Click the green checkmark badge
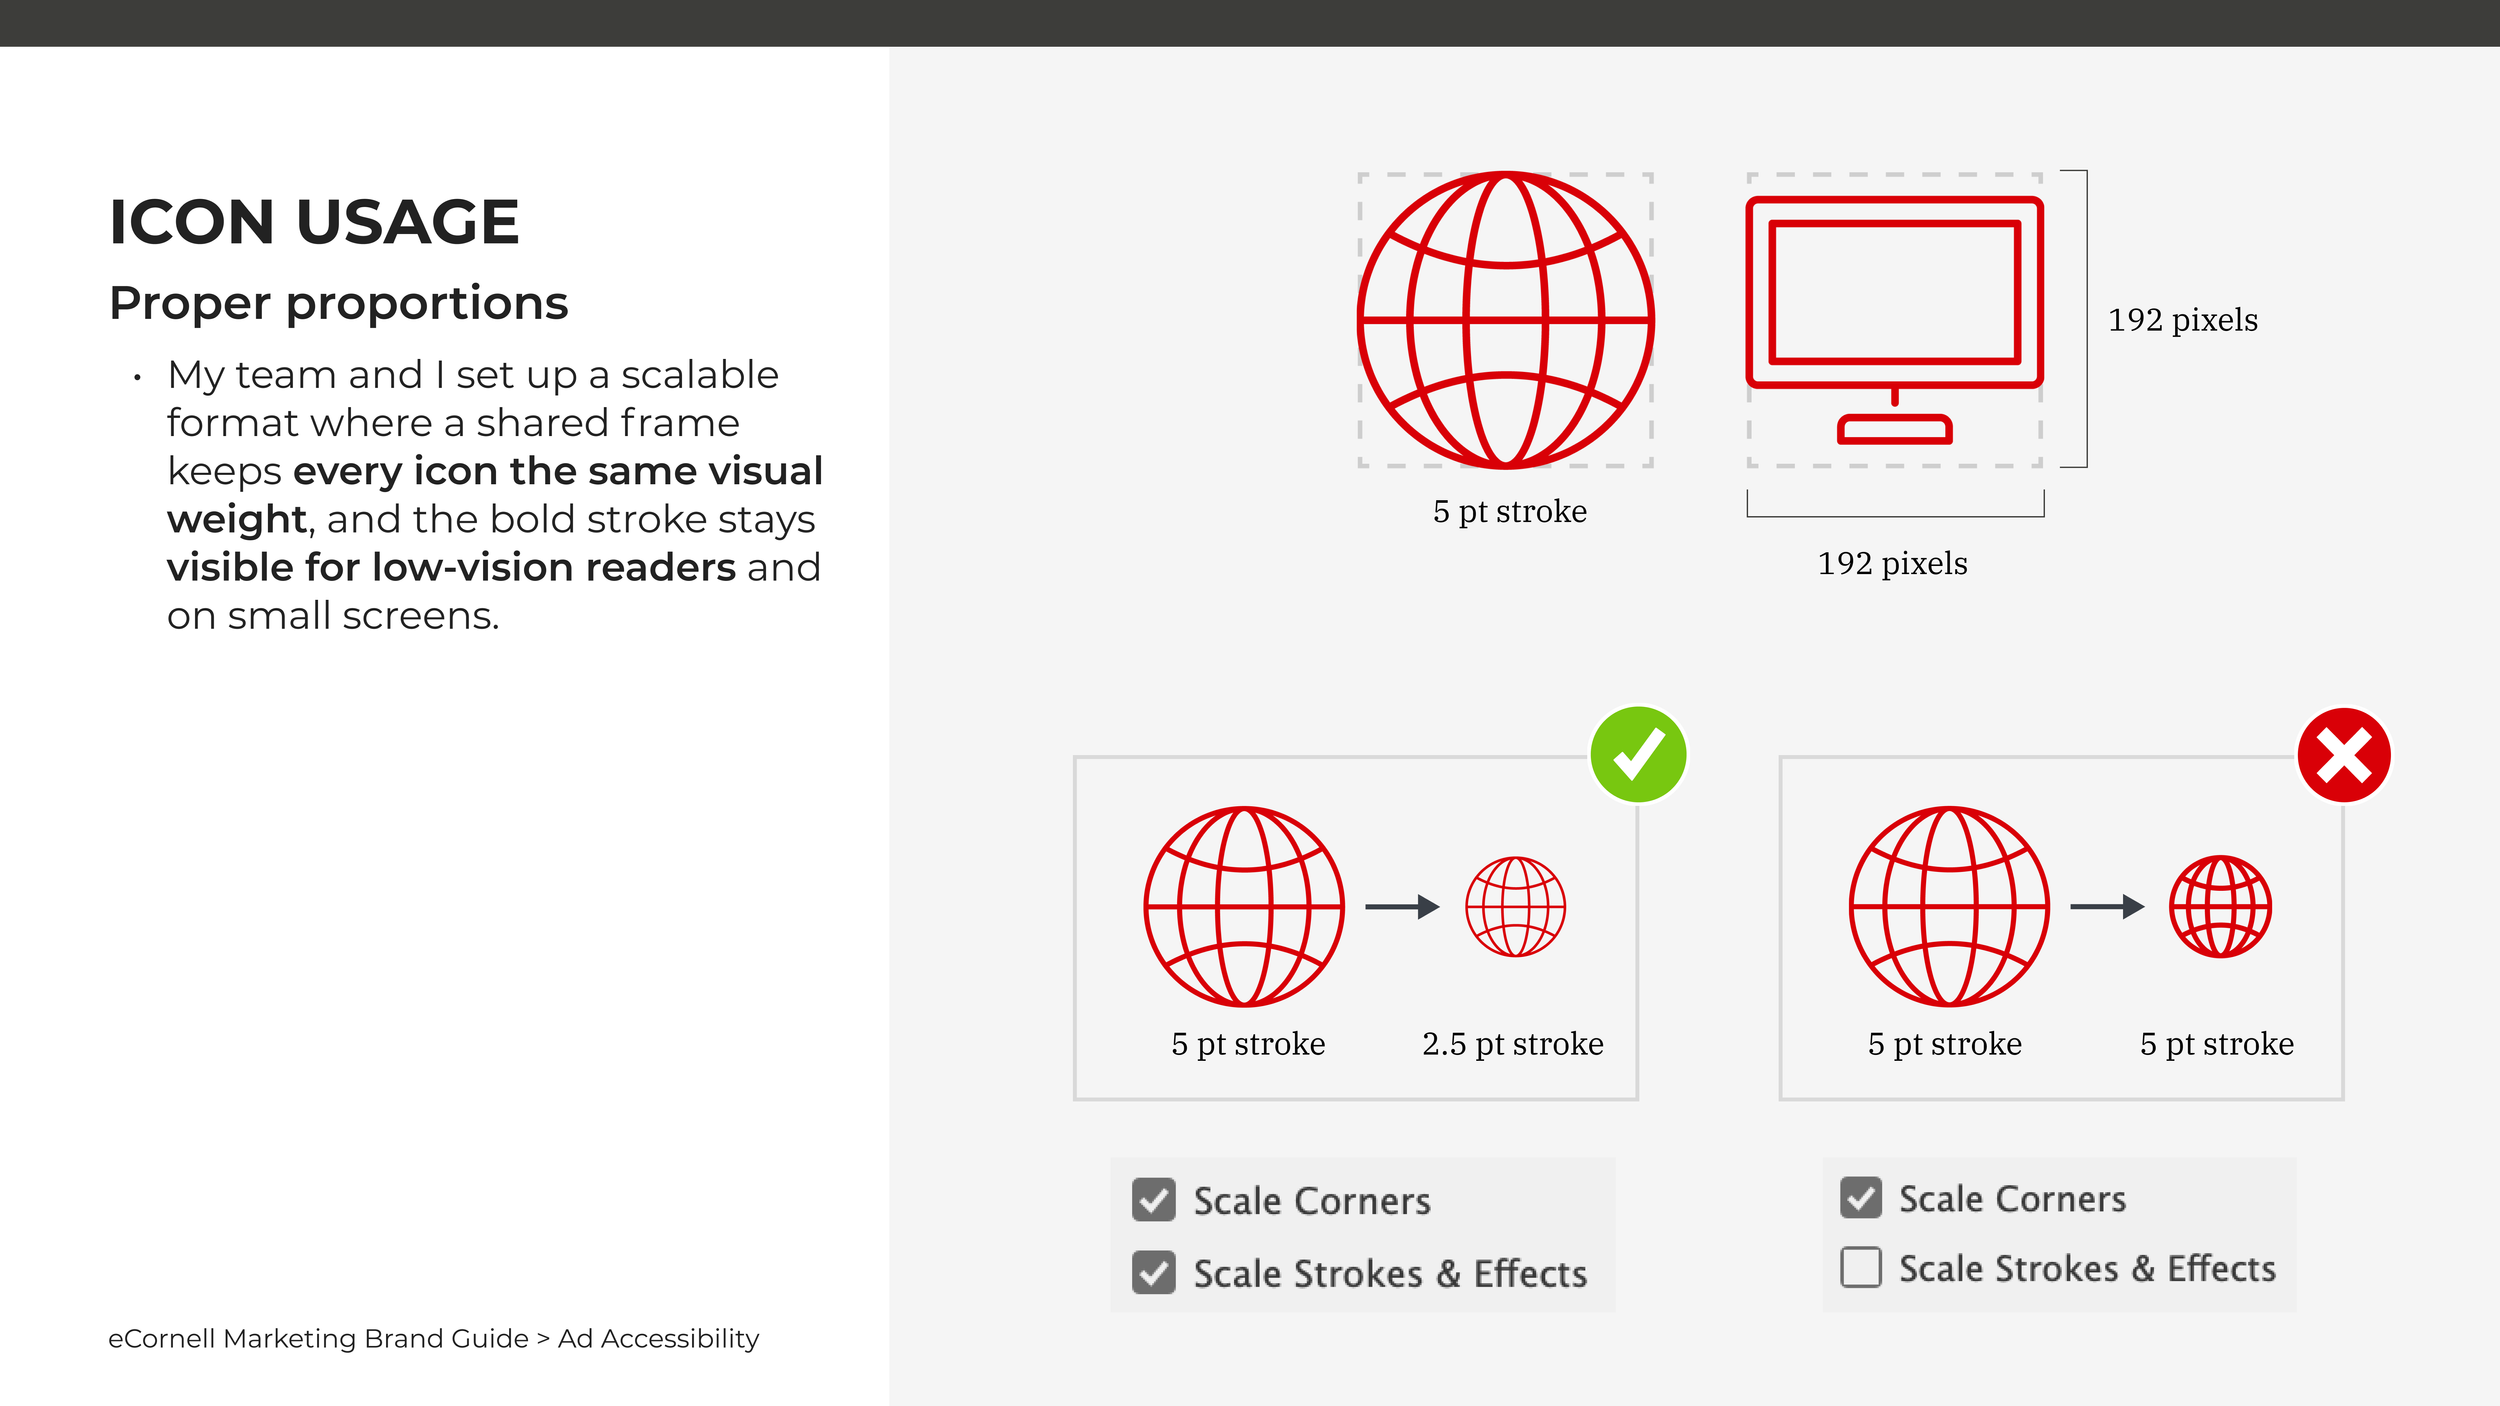2500x1406 pixels. pyautogui.click(x=1638, y=755)
